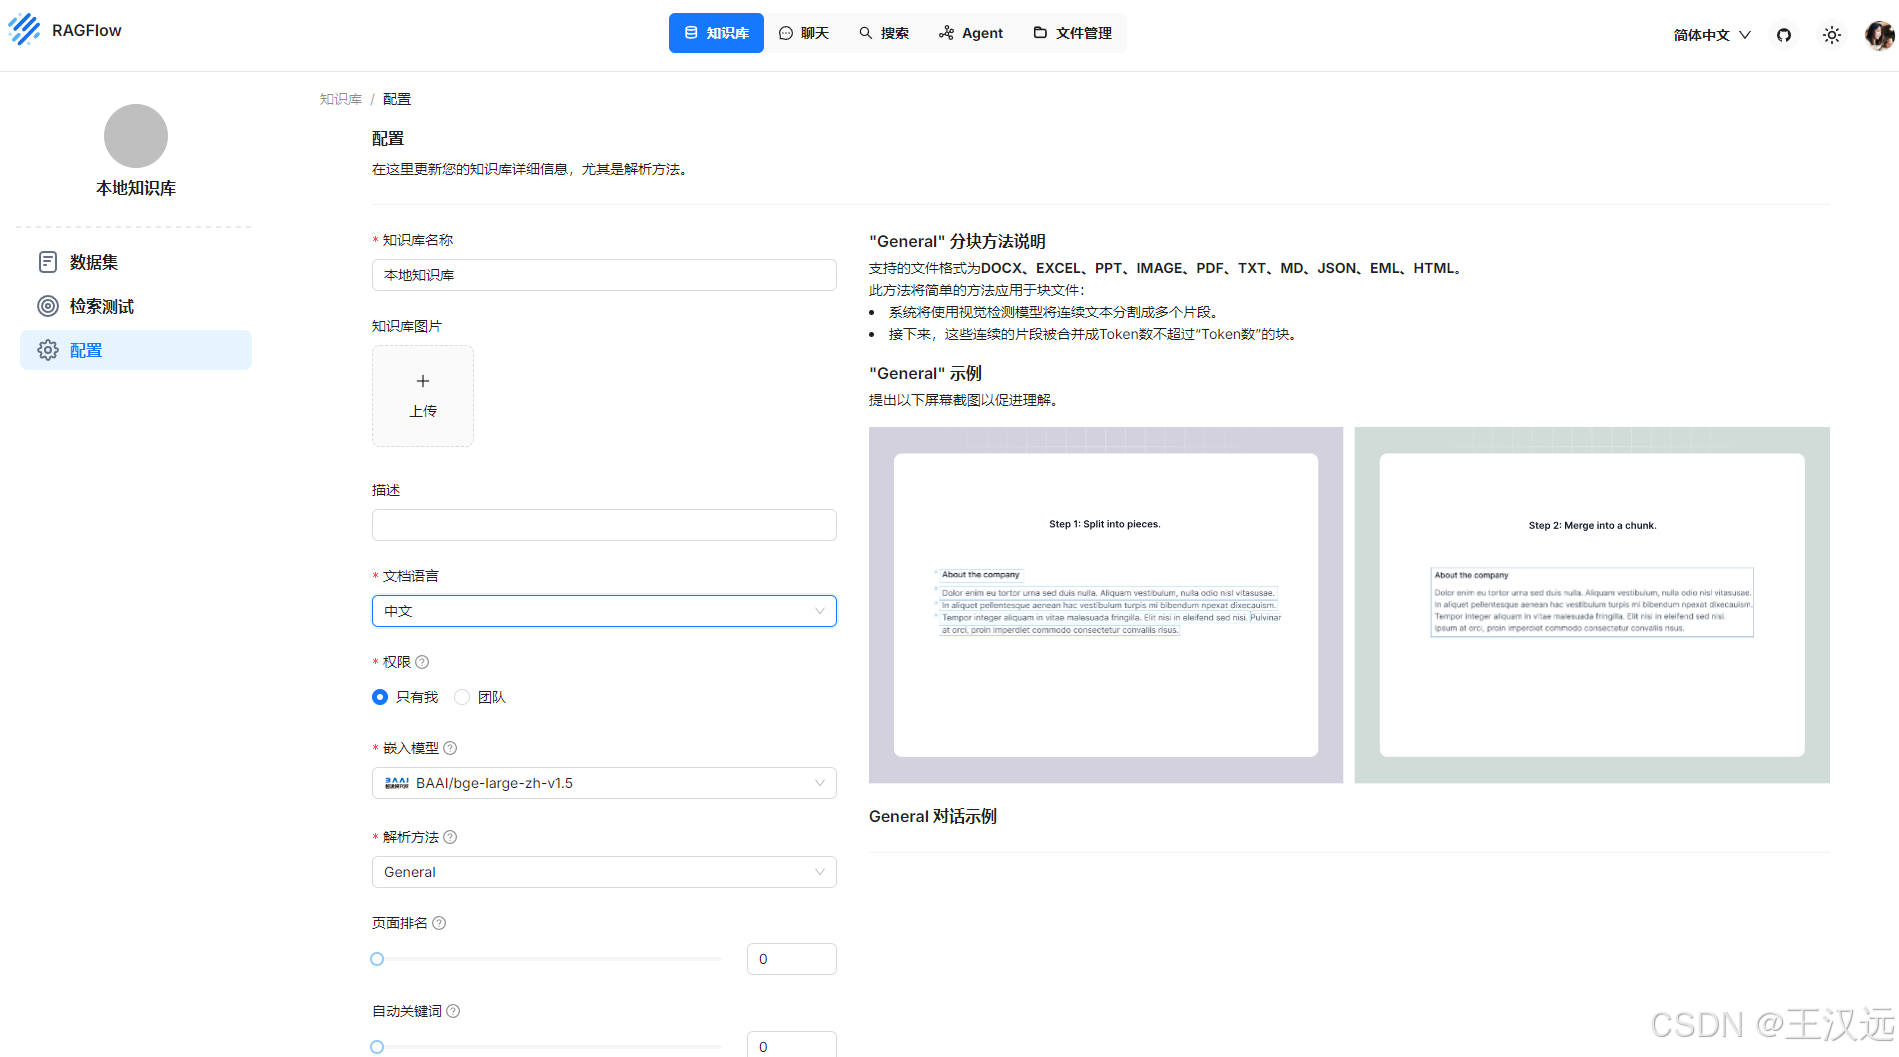Click the configuration gear icon in sidebar

point(48,350)
